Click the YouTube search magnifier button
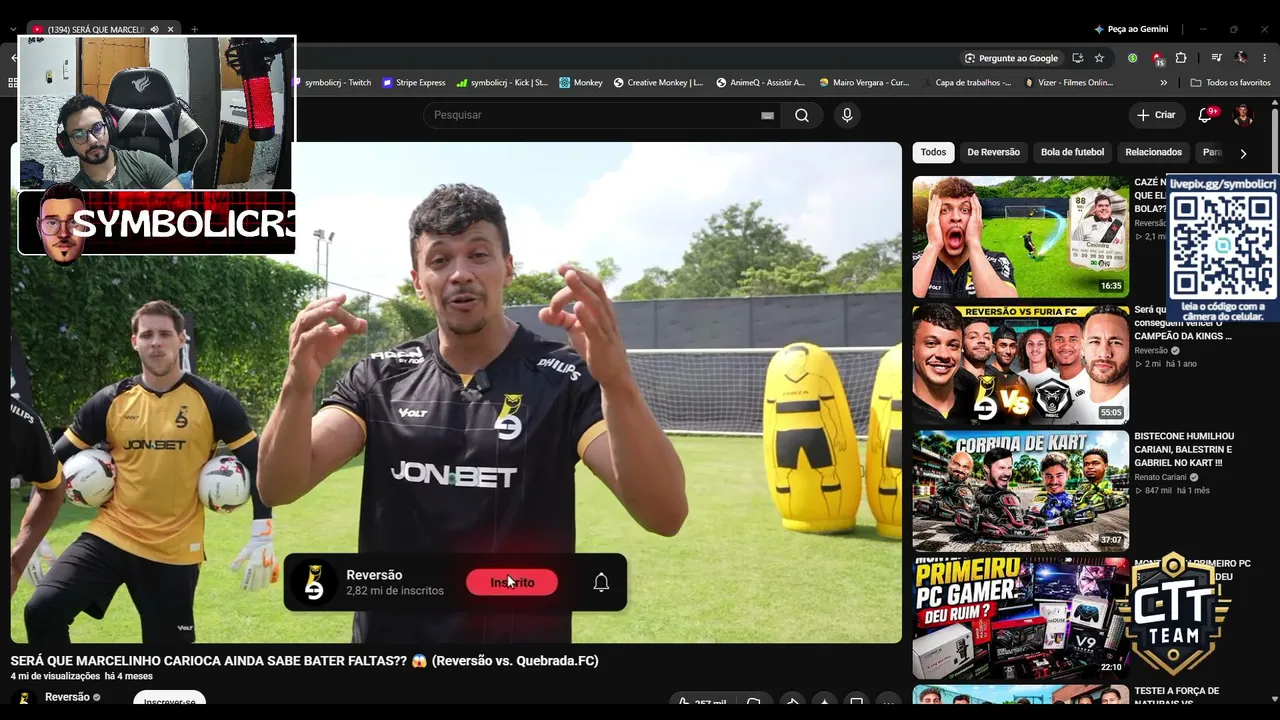 pos(802,115)
